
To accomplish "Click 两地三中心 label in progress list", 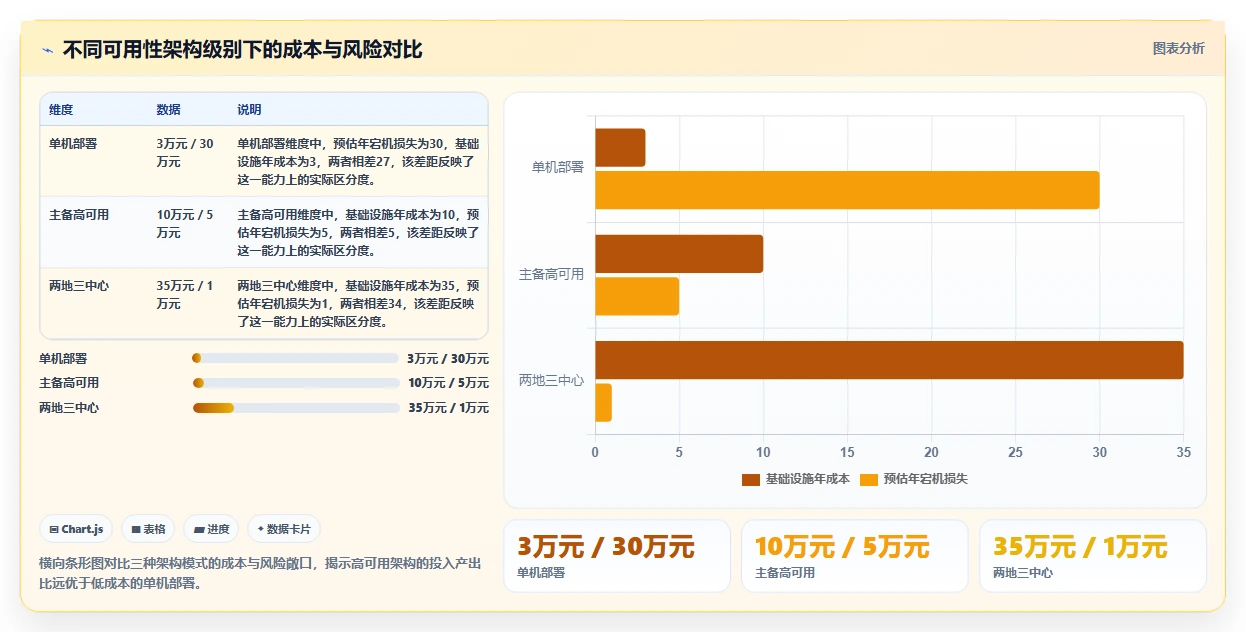I will [69, 408].
